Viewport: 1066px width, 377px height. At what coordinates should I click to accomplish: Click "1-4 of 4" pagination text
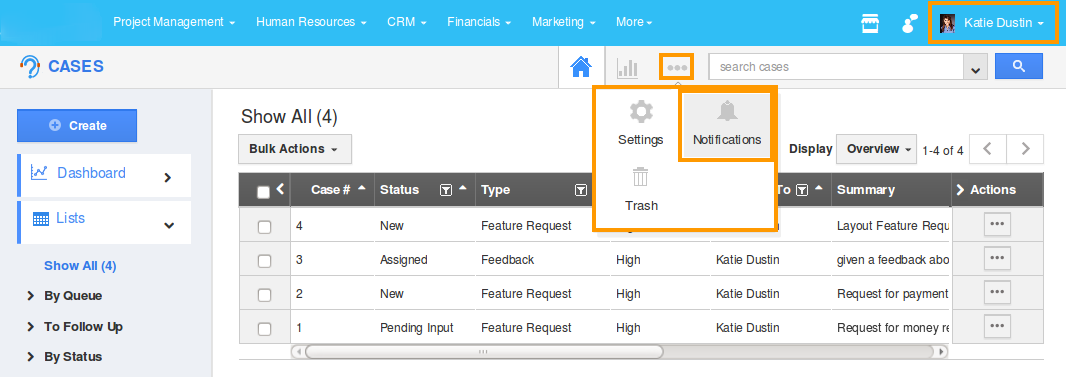942,151
